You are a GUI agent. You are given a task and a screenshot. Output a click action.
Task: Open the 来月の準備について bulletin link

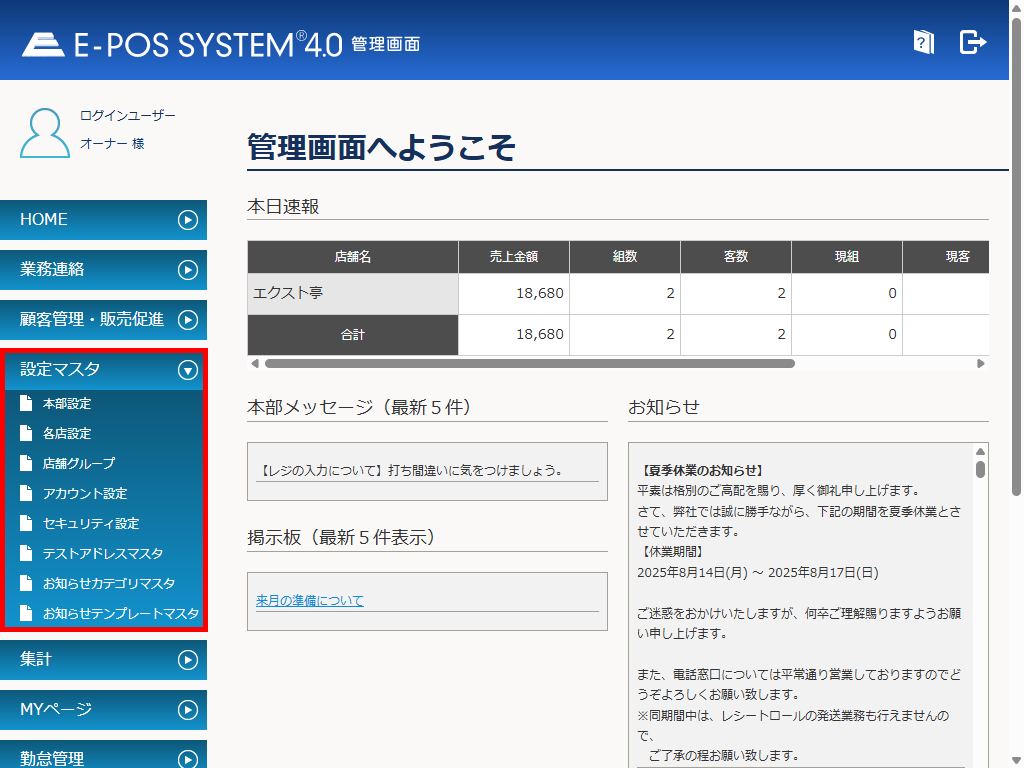click(310, 601)
